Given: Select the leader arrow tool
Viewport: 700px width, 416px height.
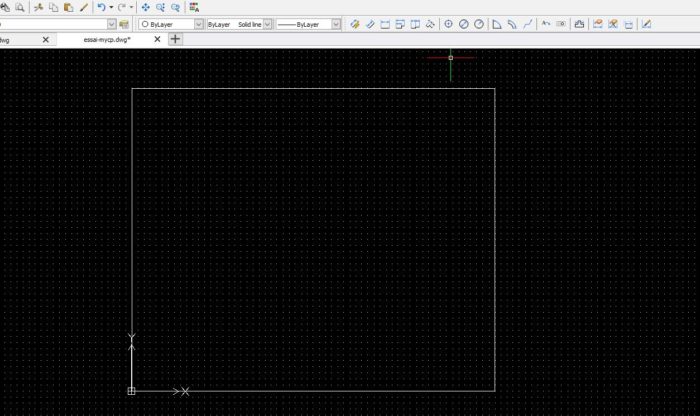Looking at the screenshot, I should click(x=546, y=24).
